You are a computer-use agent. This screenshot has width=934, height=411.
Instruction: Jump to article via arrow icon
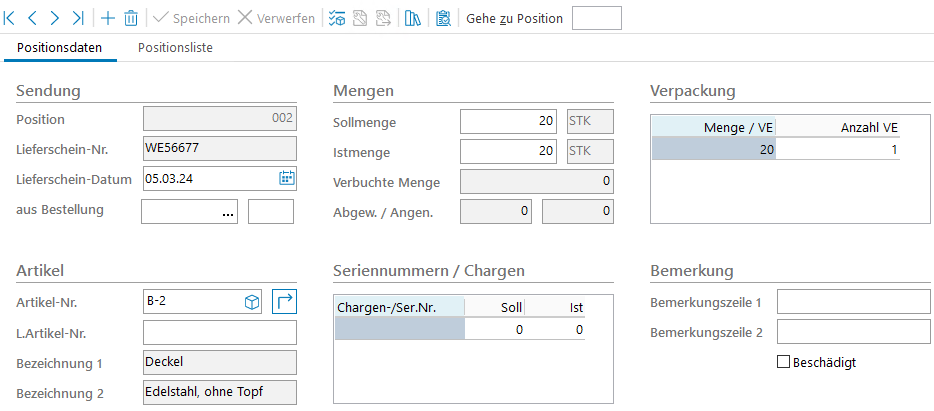[284, 300]
